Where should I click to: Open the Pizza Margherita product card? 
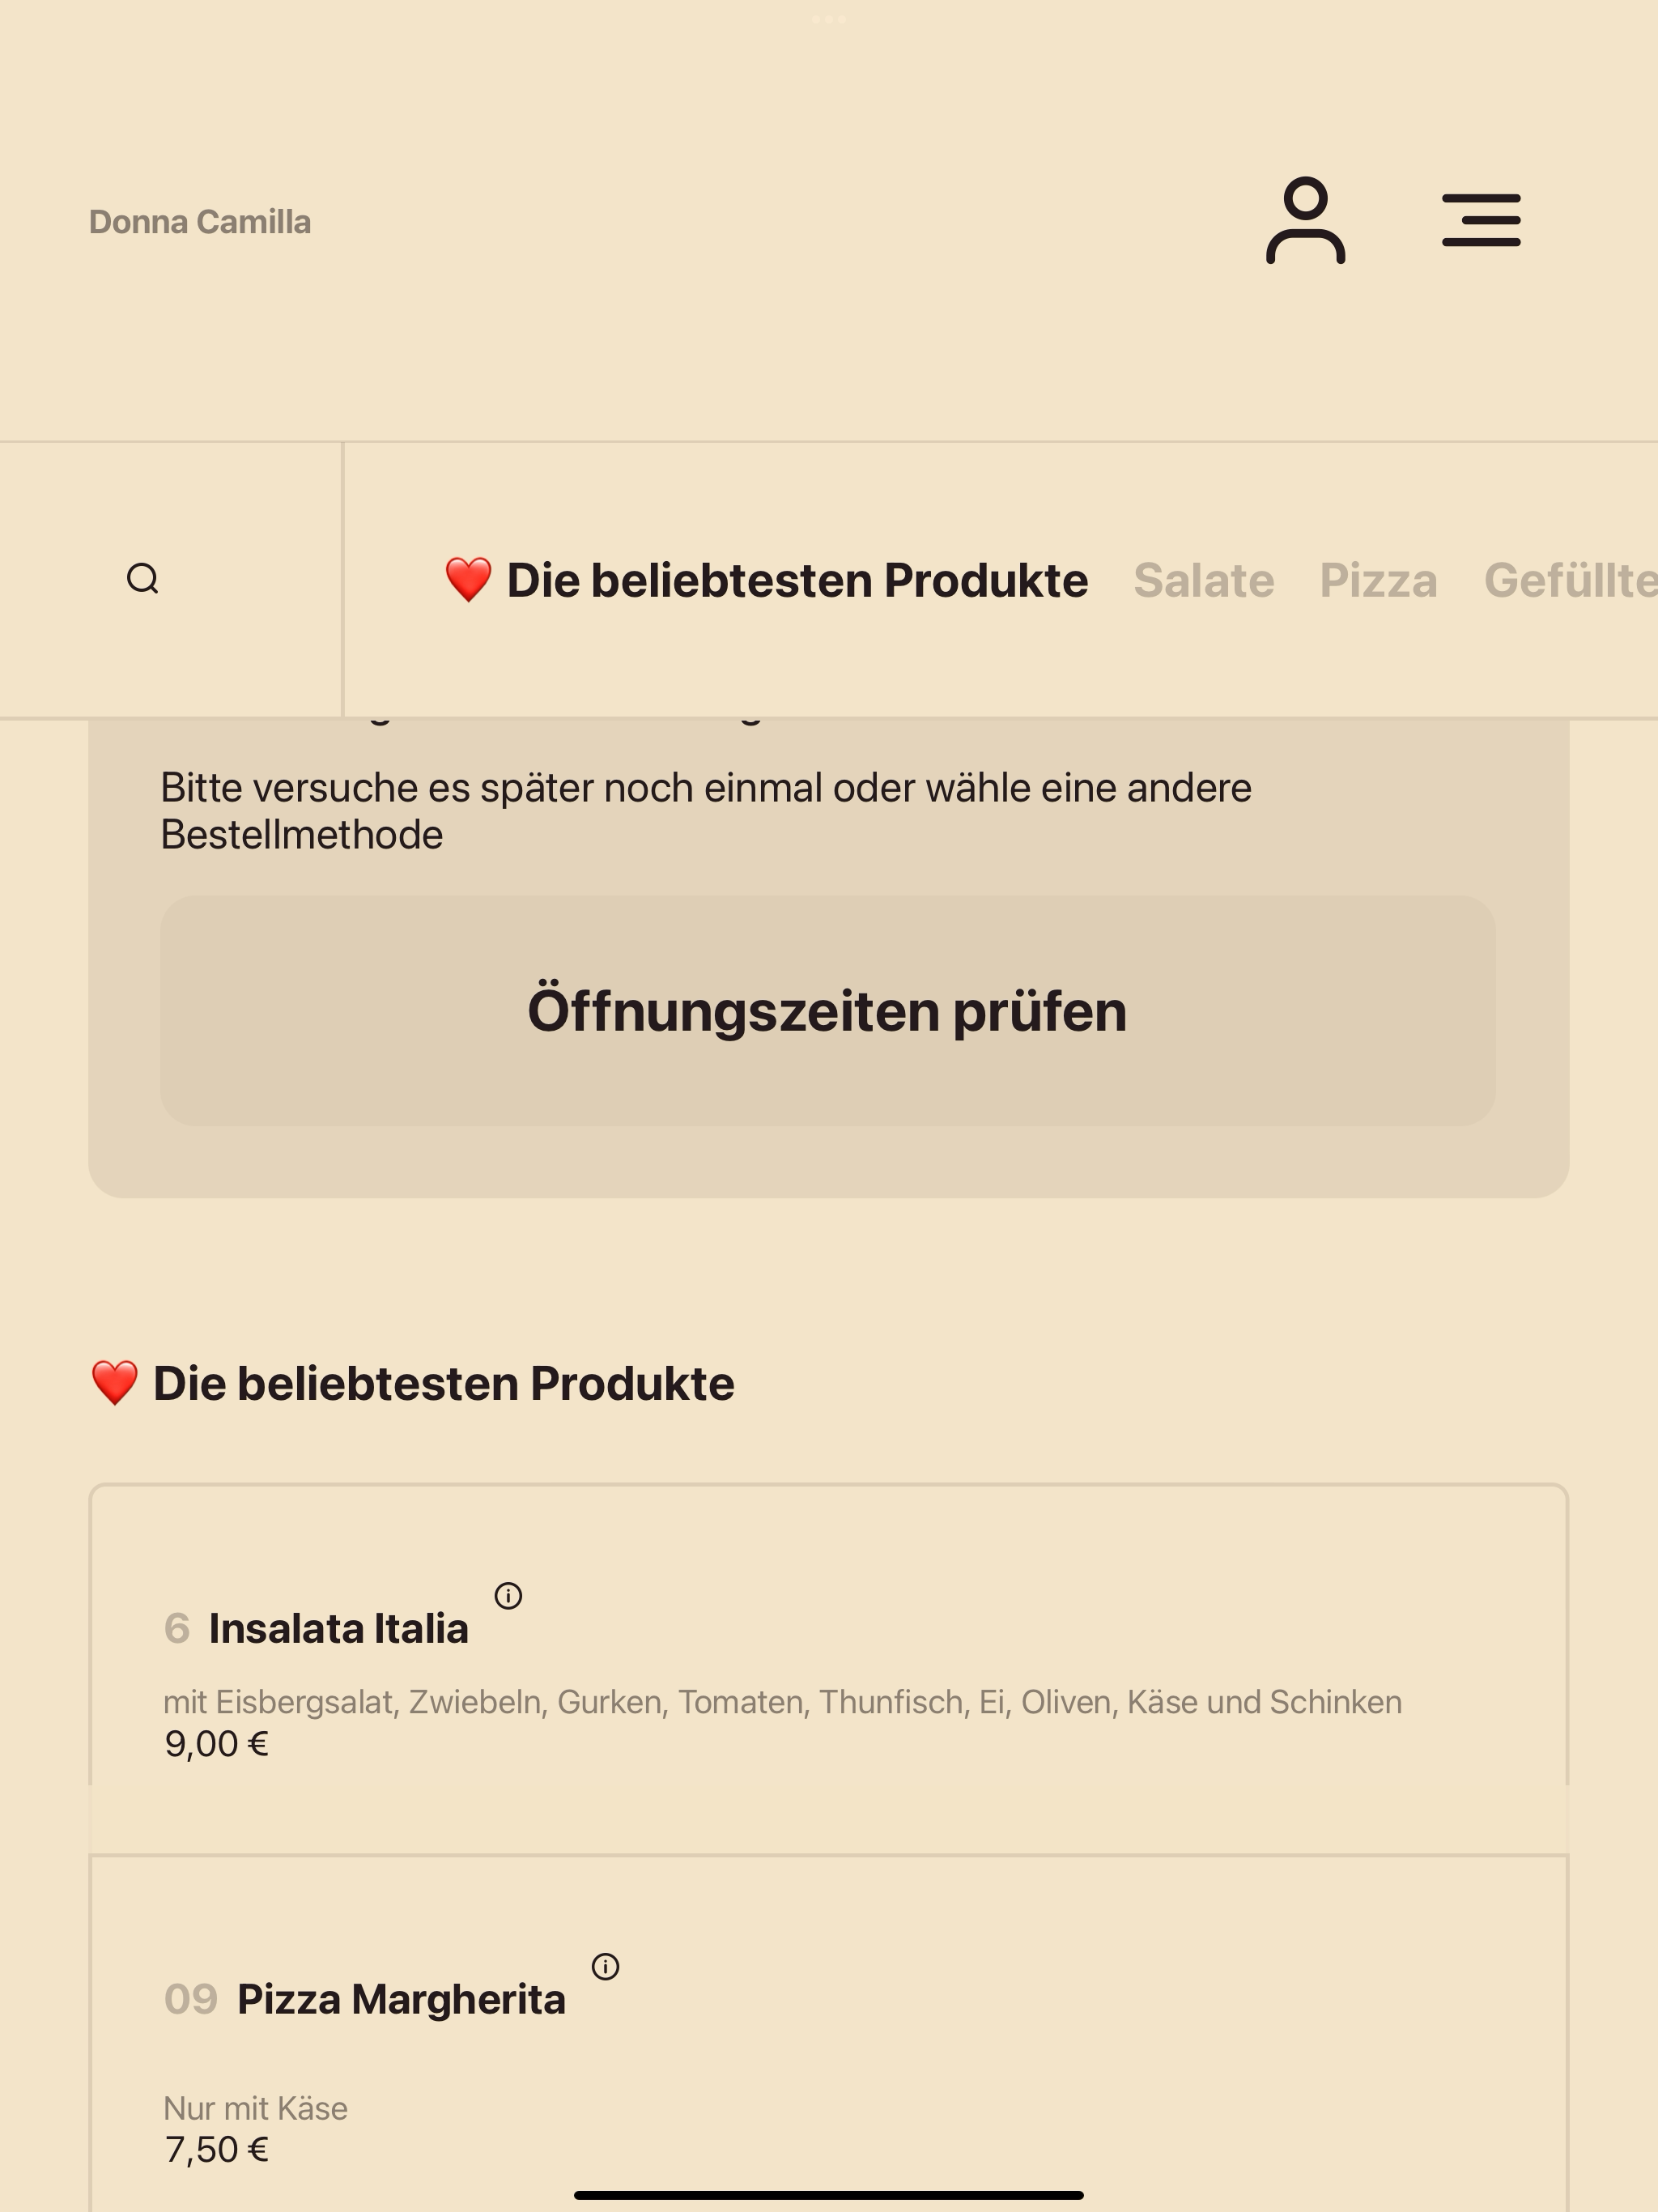coord(829,2034)
